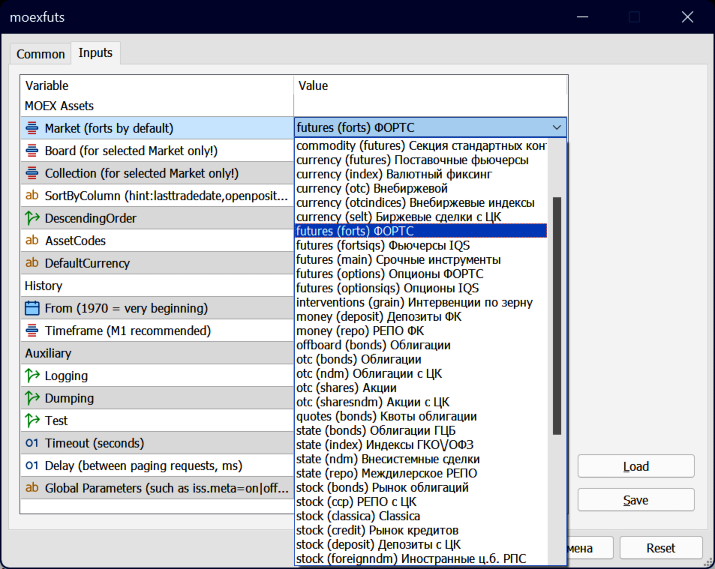Choose otc (shares) Акции

[x=421, y=388]
